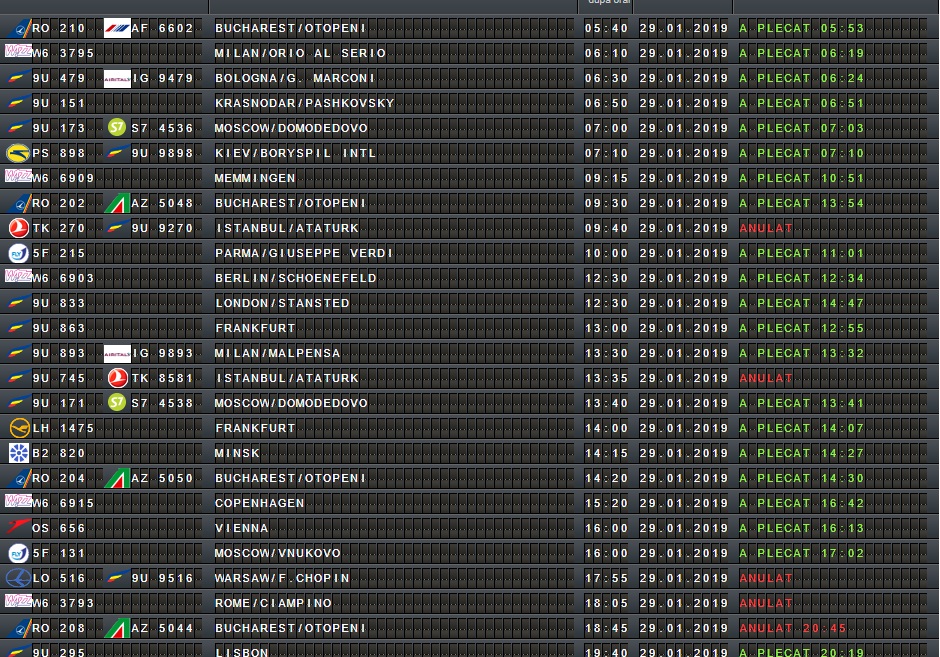Viewport: 940px width, 657px height.
Task: Select the ROME/CIAMPINO destination
Action: [273, 603]
